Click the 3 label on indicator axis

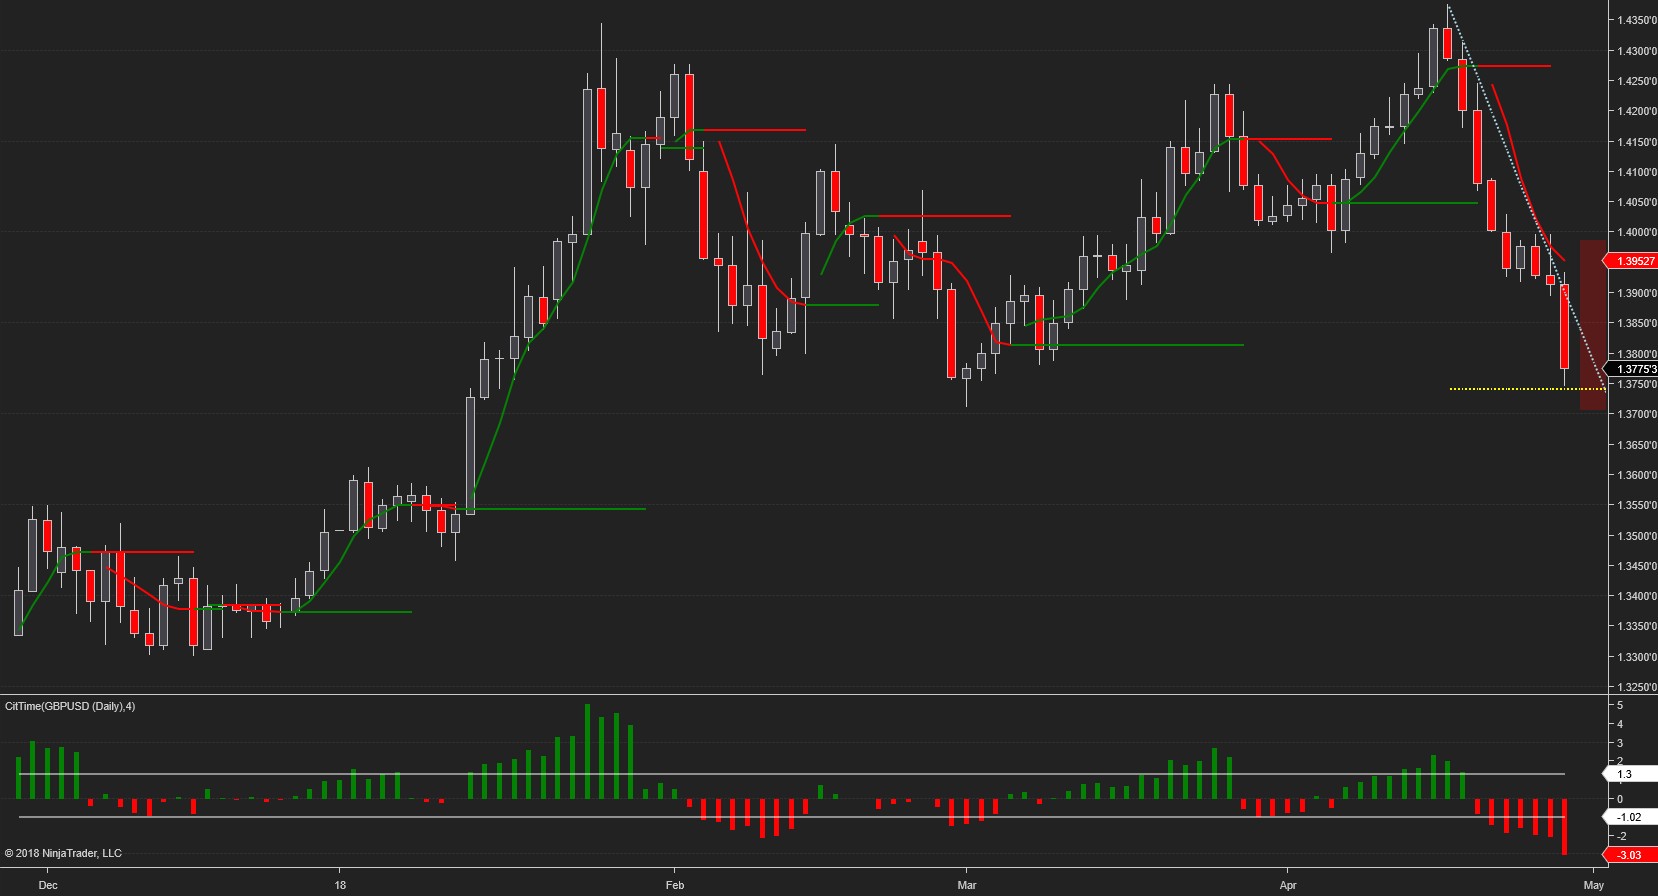(1620, 743)
